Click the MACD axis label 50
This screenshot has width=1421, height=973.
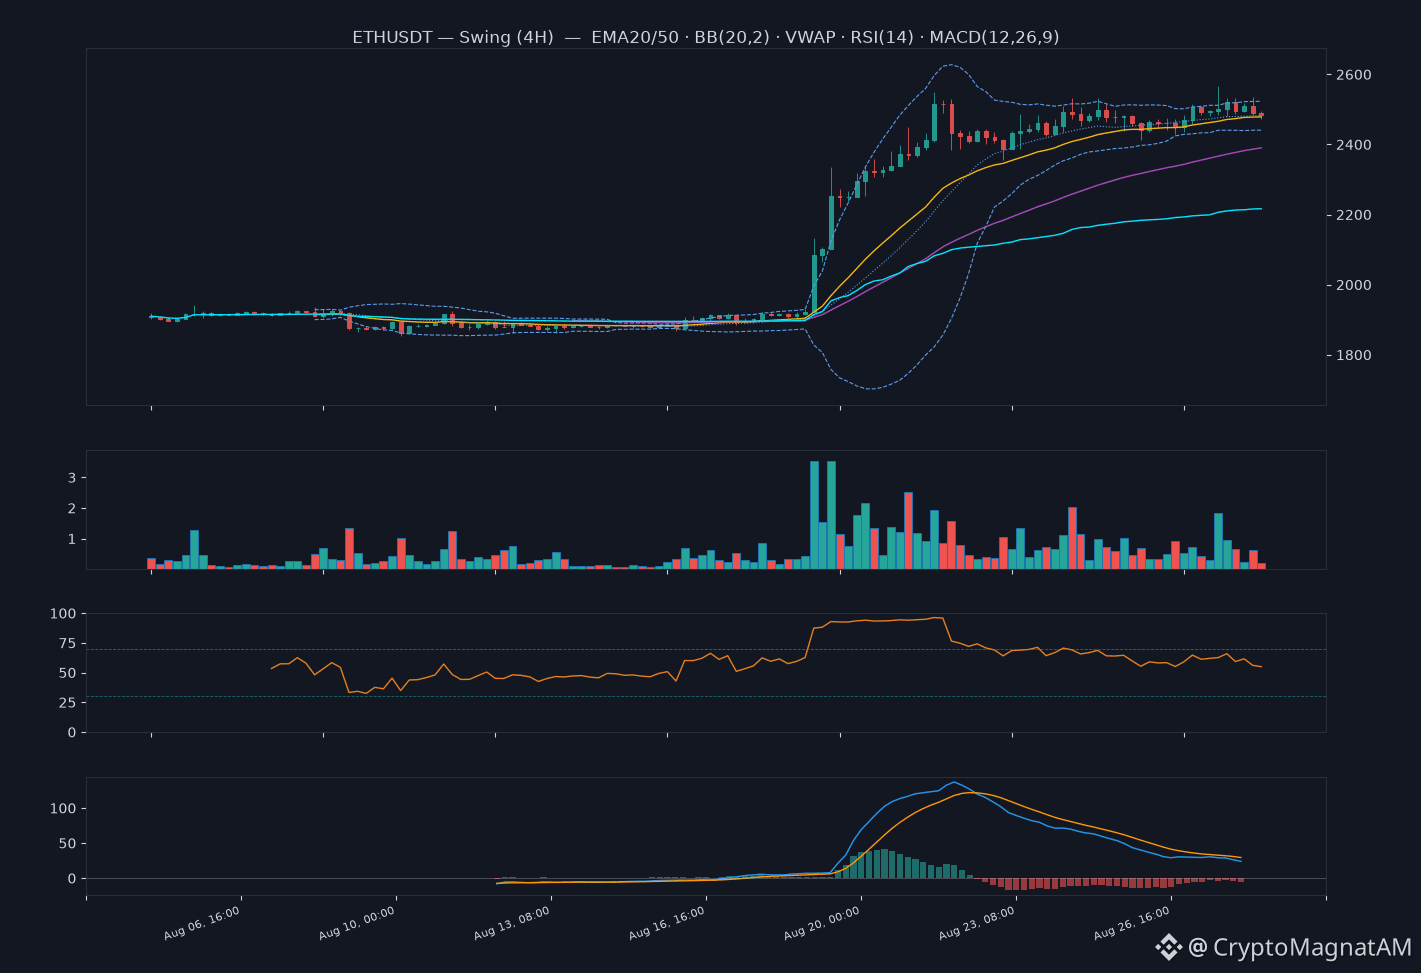tap(67, 843)
